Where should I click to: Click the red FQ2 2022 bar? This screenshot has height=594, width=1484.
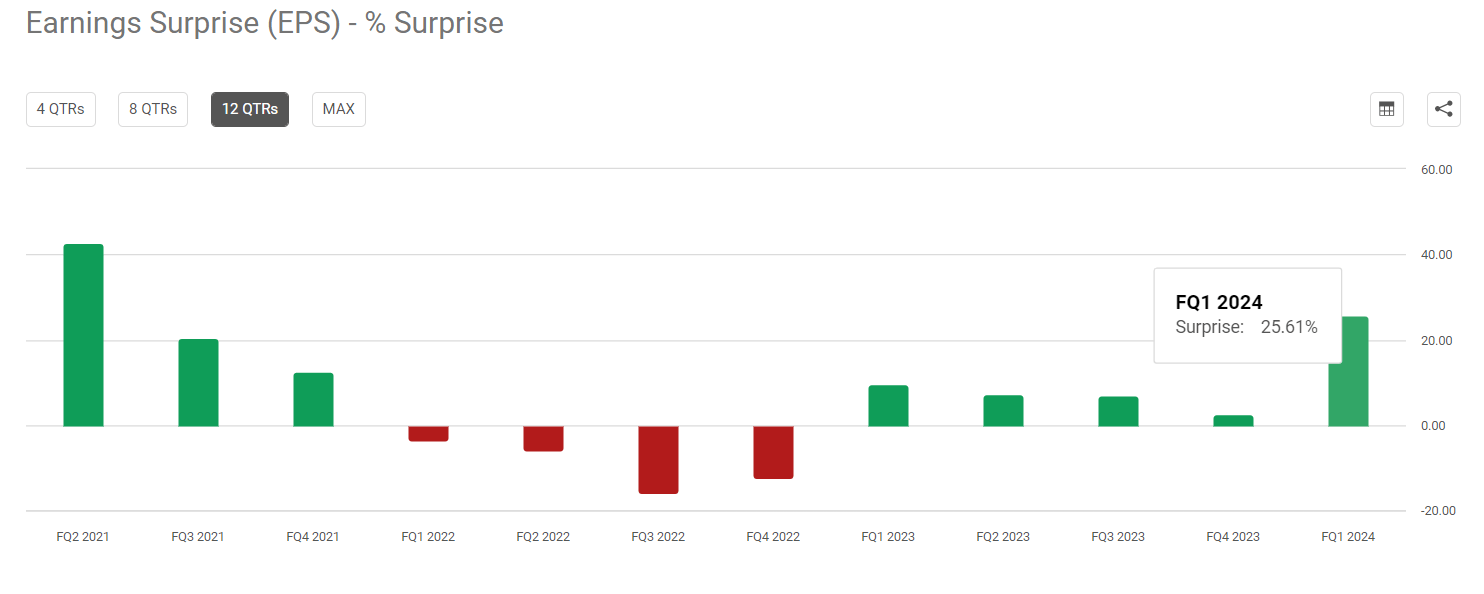(543, 439)
